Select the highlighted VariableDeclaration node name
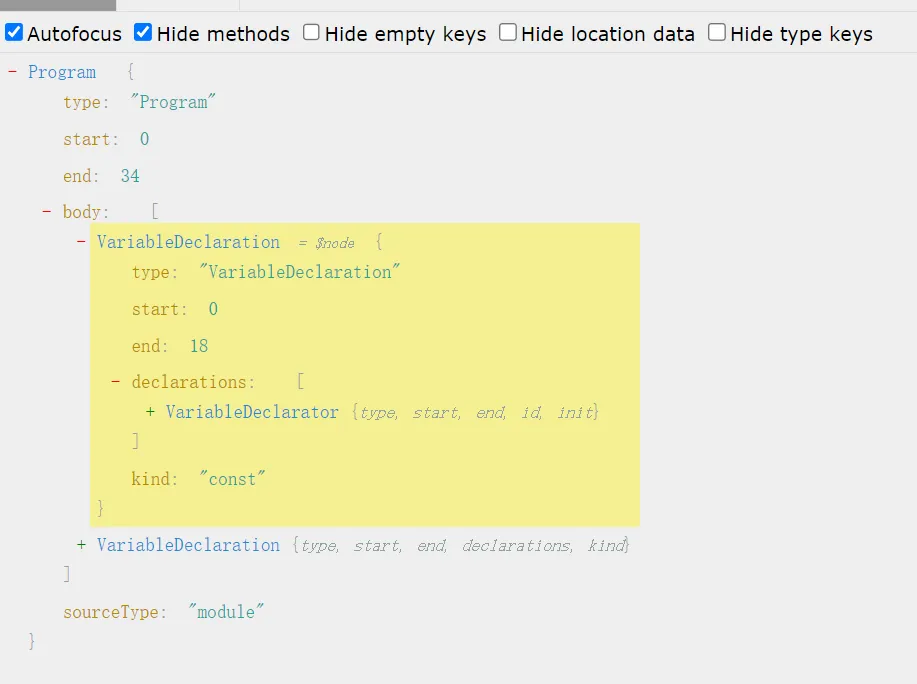917x684 pixels. tap(188, 242)
